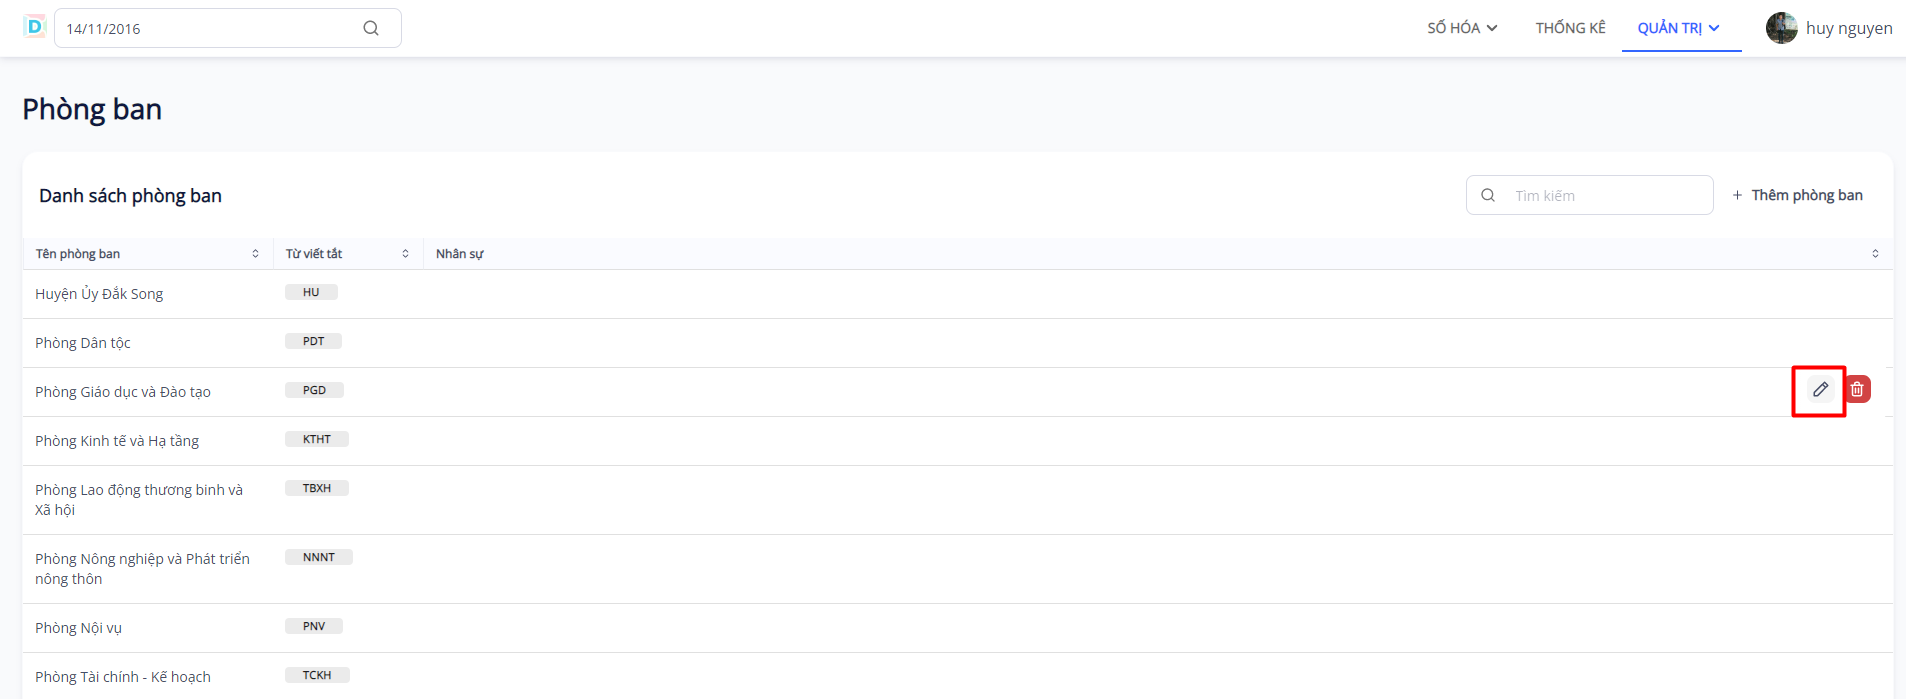Click the huy nguyen avatar picture
This screenshot has height=699, width=1906.
(x=1781, y=28)
